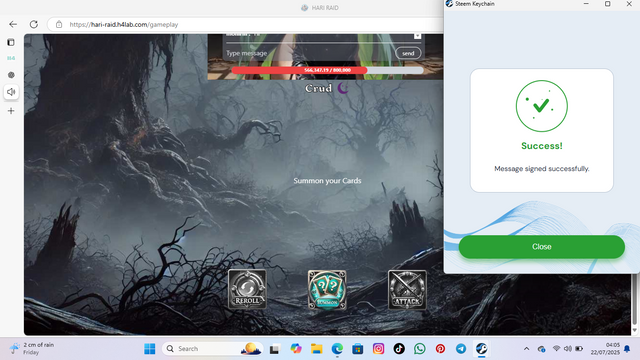Click the Steem Keychain taskbar icon
This screenshot has width=640, height=360.
click(x=482, y=349)
